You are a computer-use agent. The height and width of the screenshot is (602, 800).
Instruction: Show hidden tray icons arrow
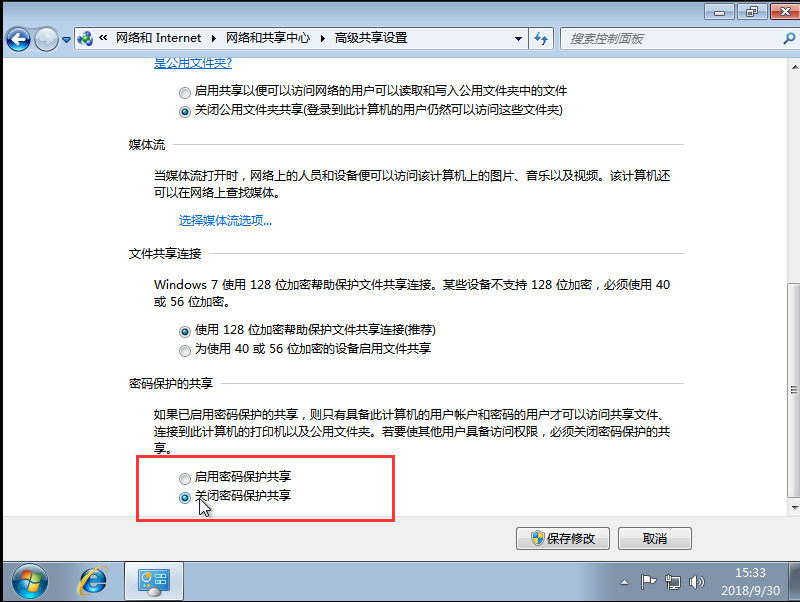click(x=624, y=581)
